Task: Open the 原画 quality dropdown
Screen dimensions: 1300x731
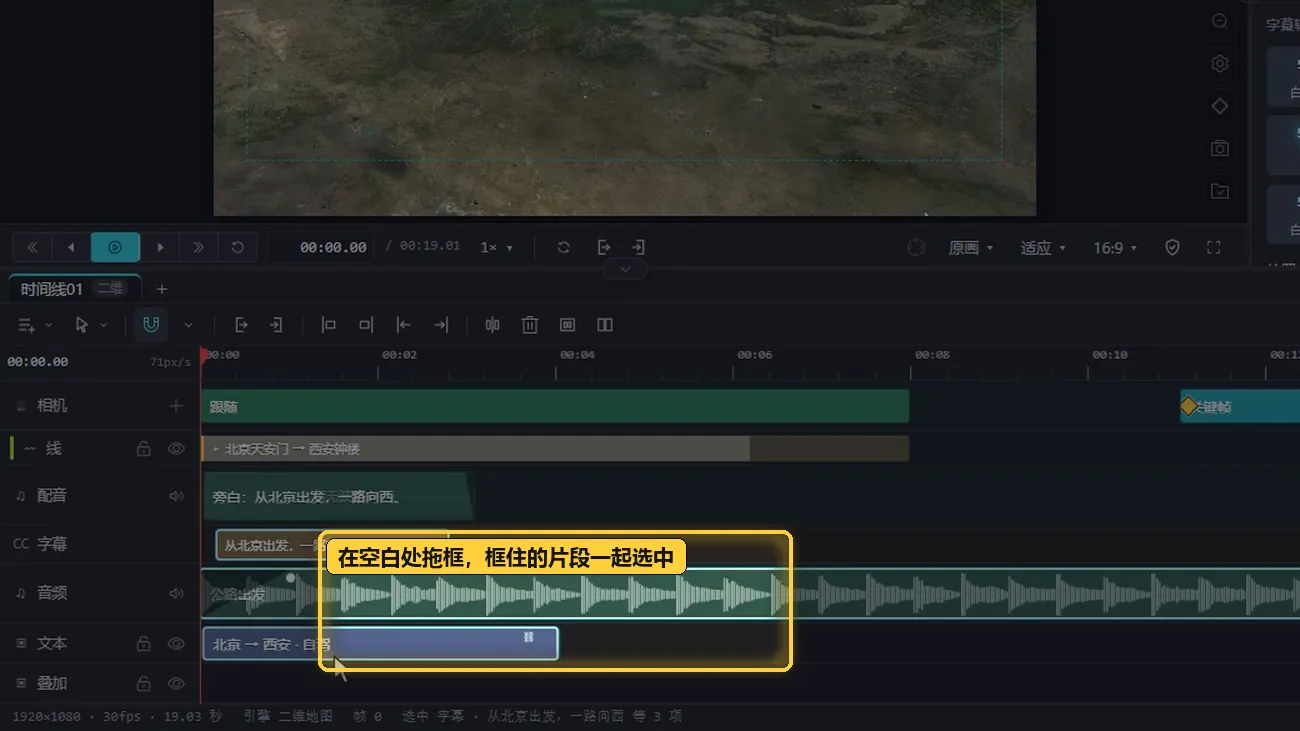Action: (x=971, y=247)
